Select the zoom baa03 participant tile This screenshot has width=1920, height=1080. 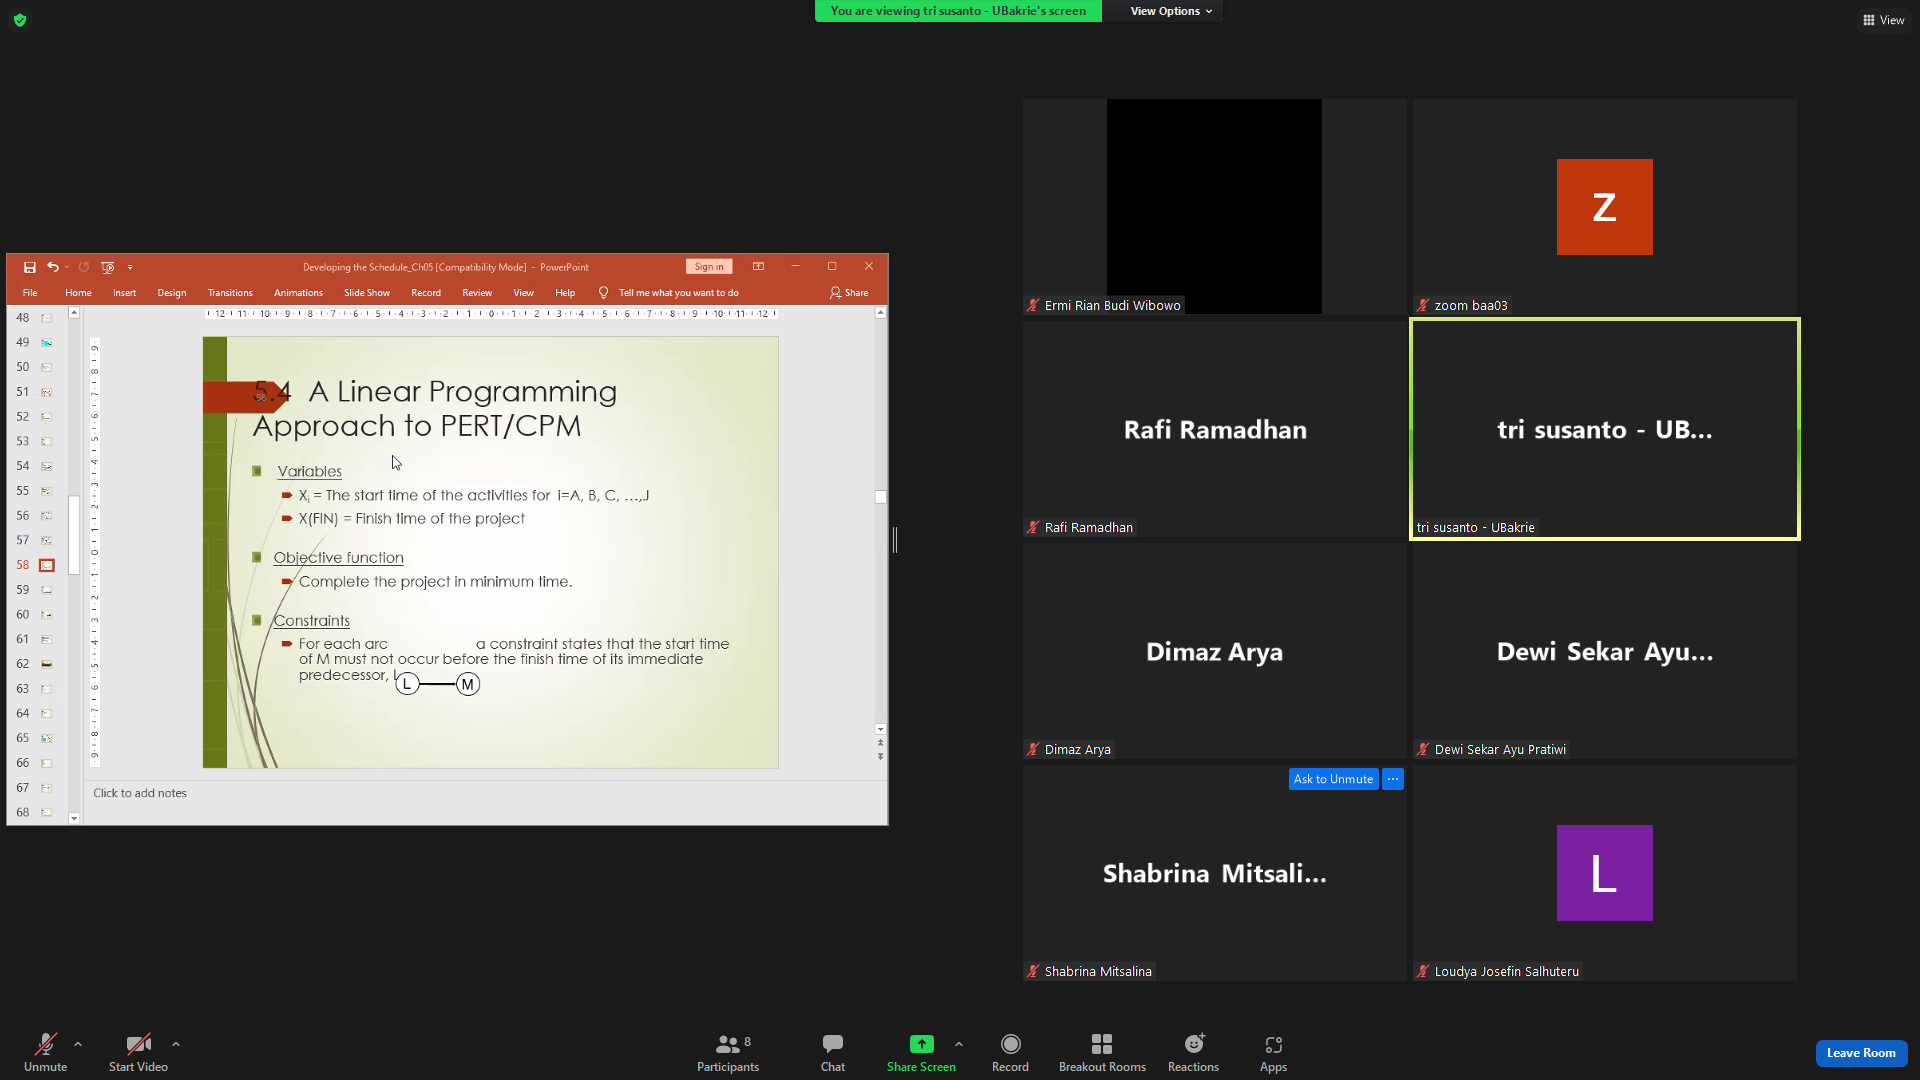tap(1604, 207)
